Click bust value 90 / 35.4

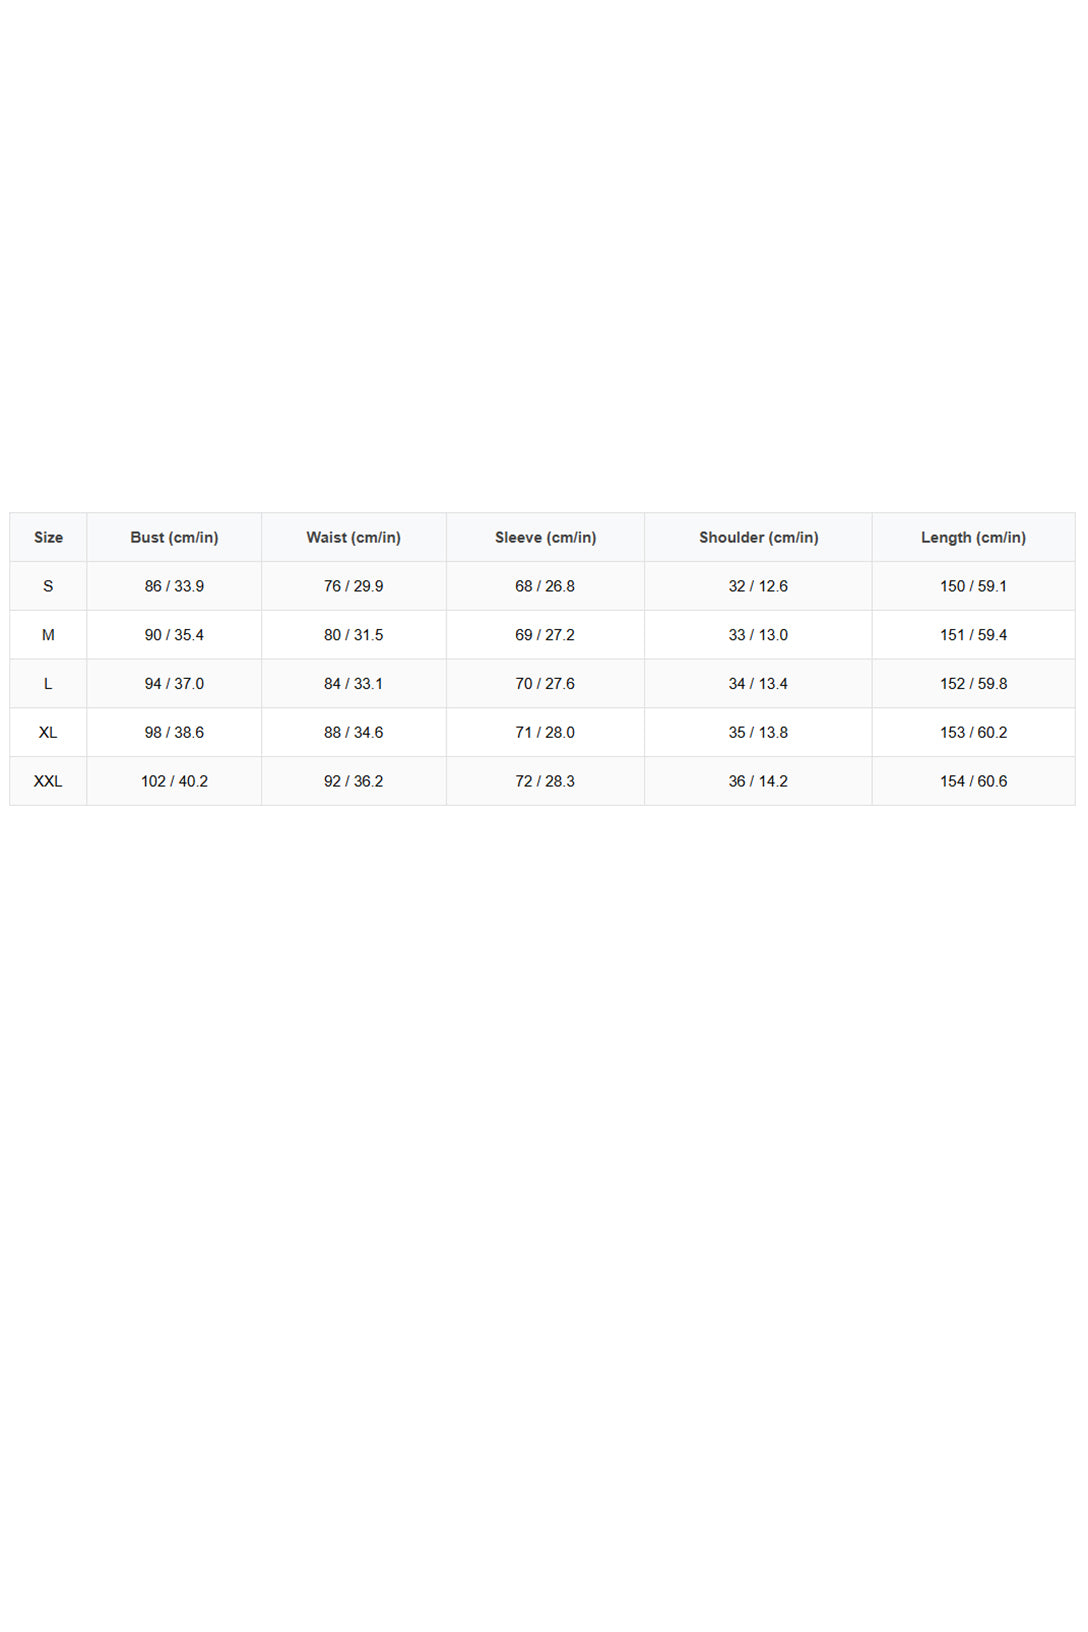click(174, 635)
